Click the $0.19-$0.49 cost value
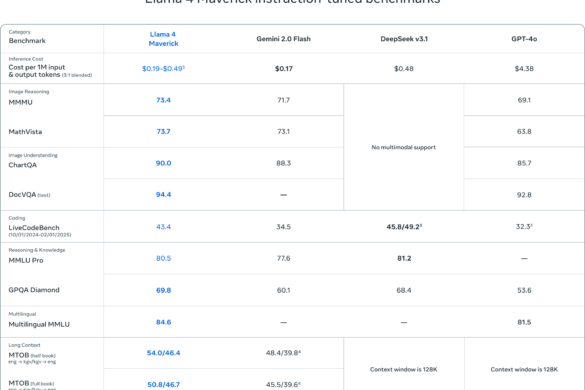The width and height of the screenshot is (585, 390). click(x=163, y=69)
